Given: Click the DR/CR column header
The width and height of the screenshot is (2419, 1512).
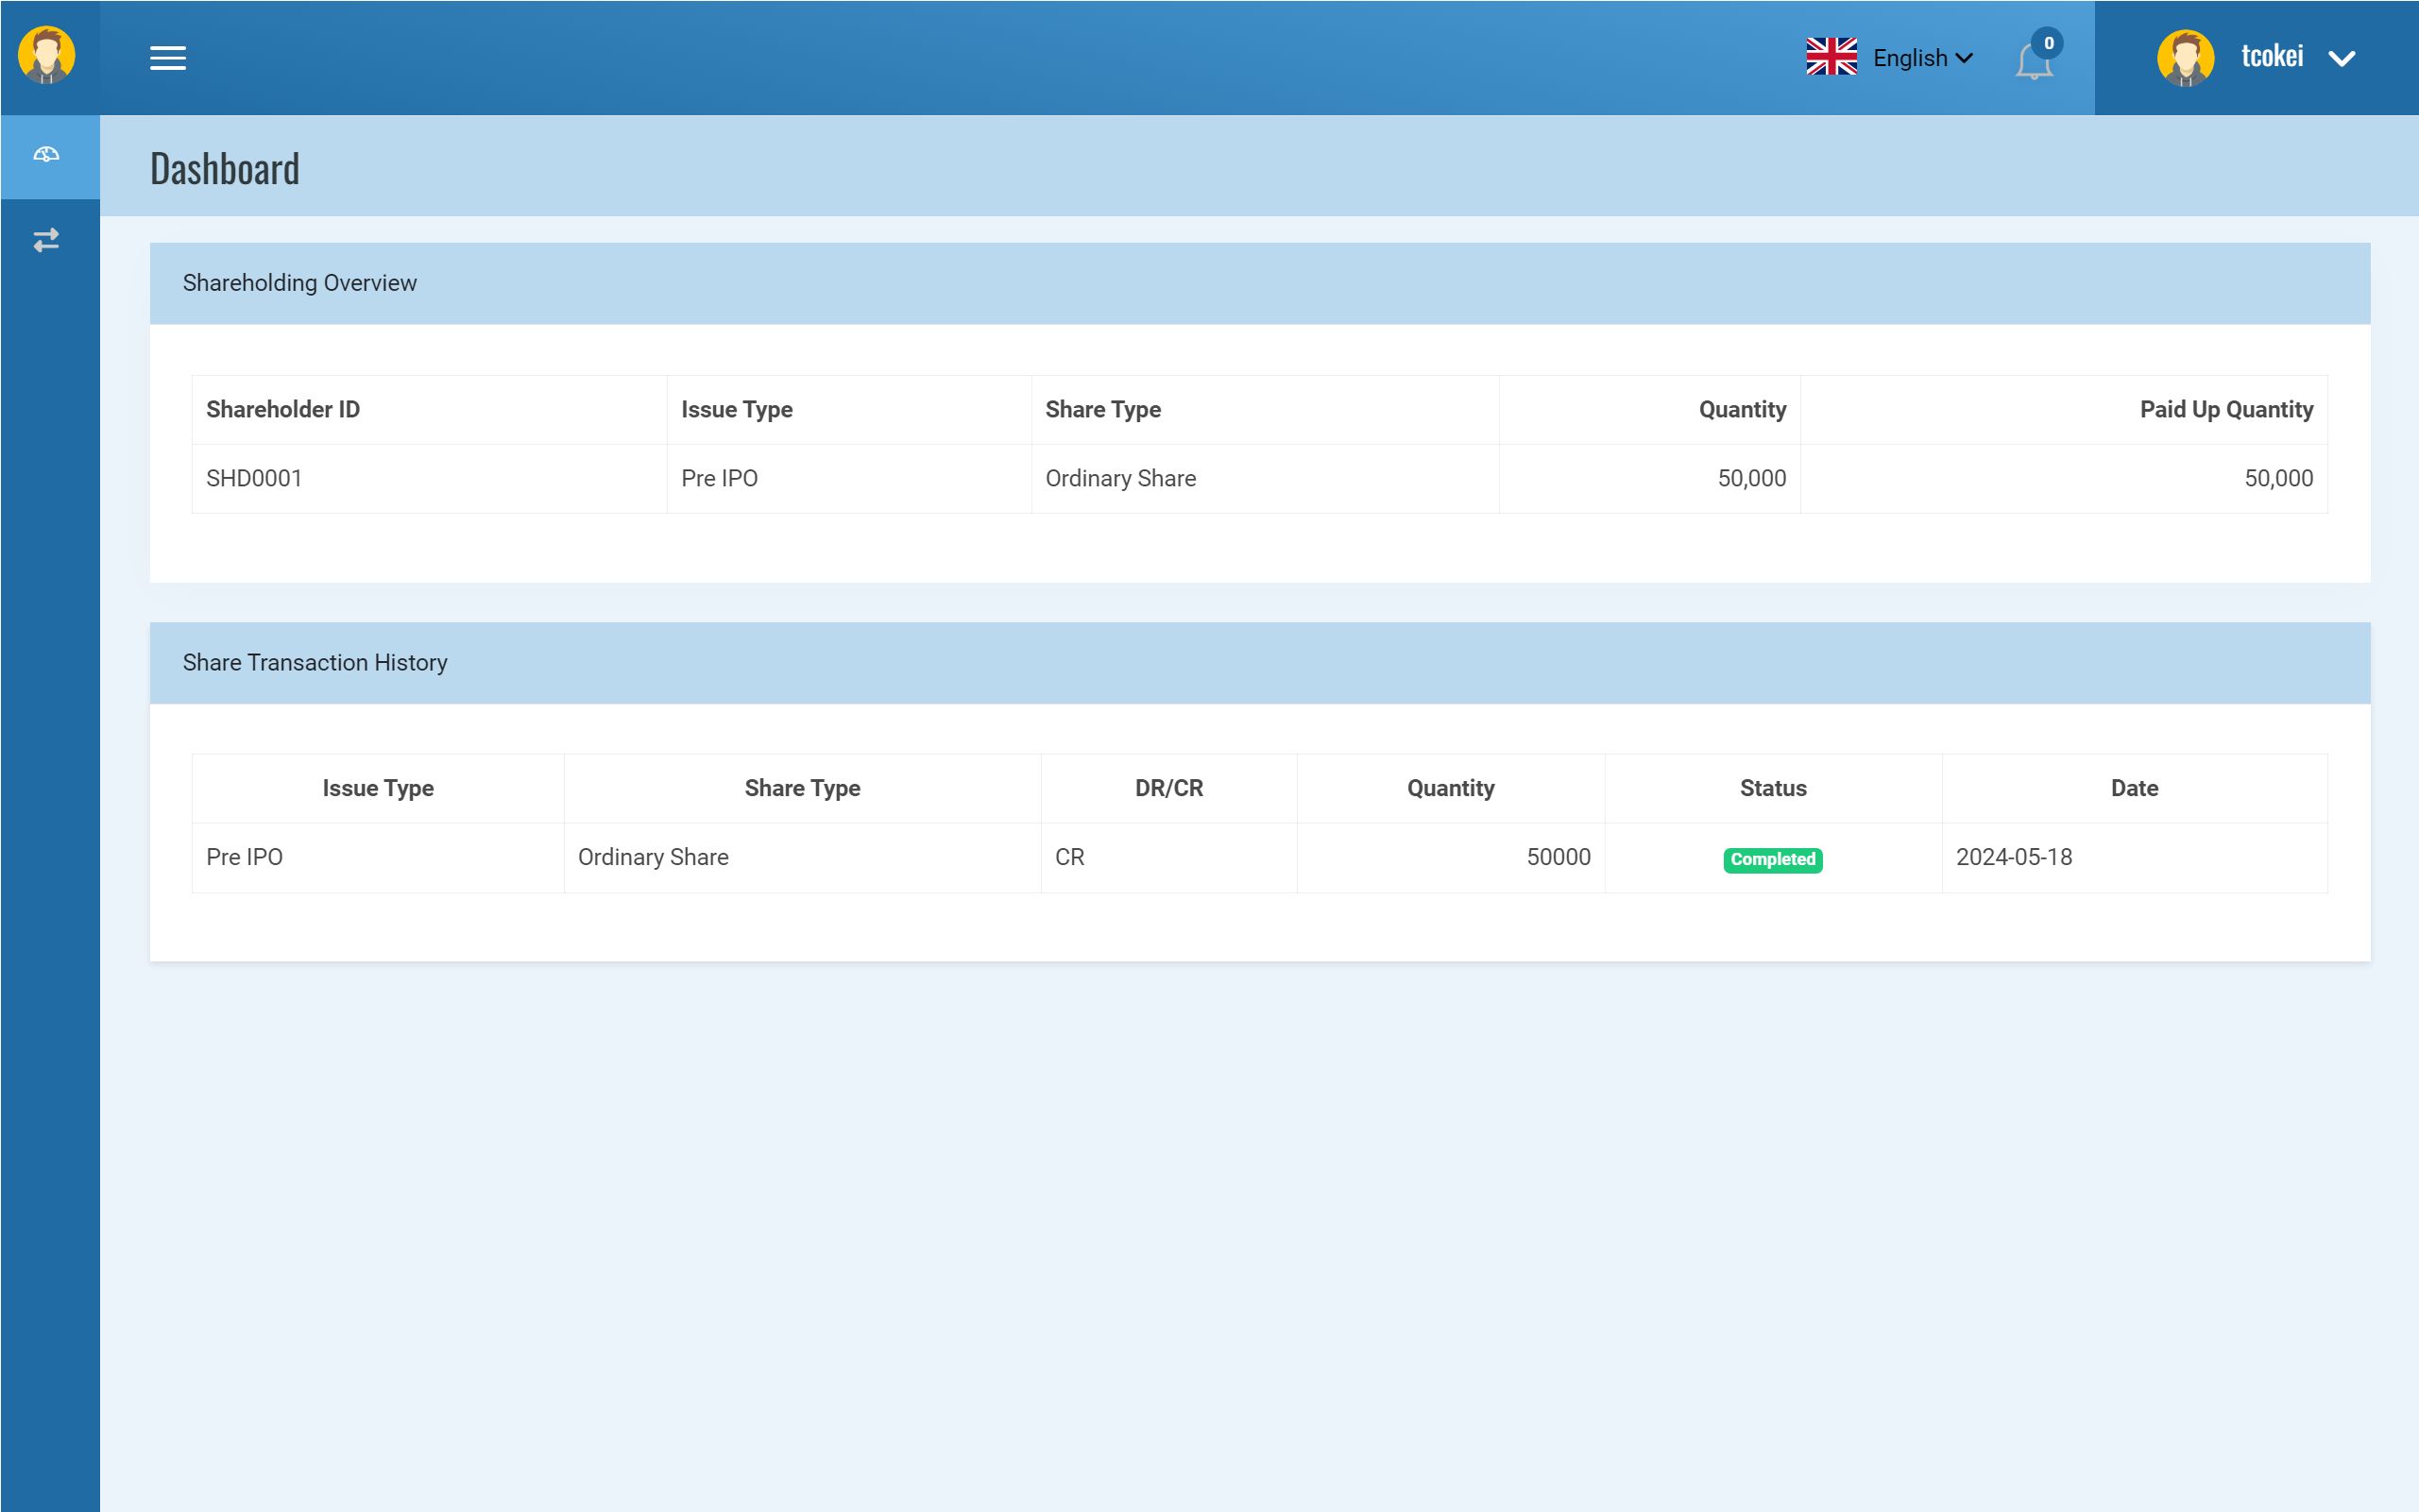Looking at the screenshot, I should click(1168, 788).
